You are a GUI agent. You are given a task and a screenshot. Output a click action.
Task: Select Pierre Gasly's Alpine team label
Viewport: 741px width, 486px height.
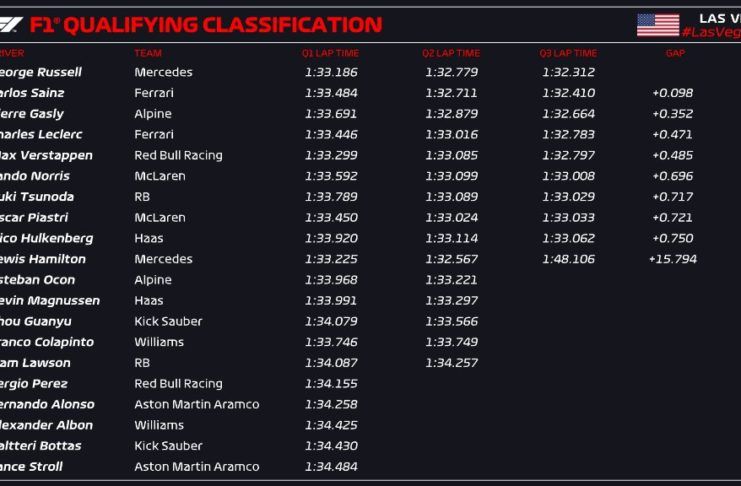point(153,114)
